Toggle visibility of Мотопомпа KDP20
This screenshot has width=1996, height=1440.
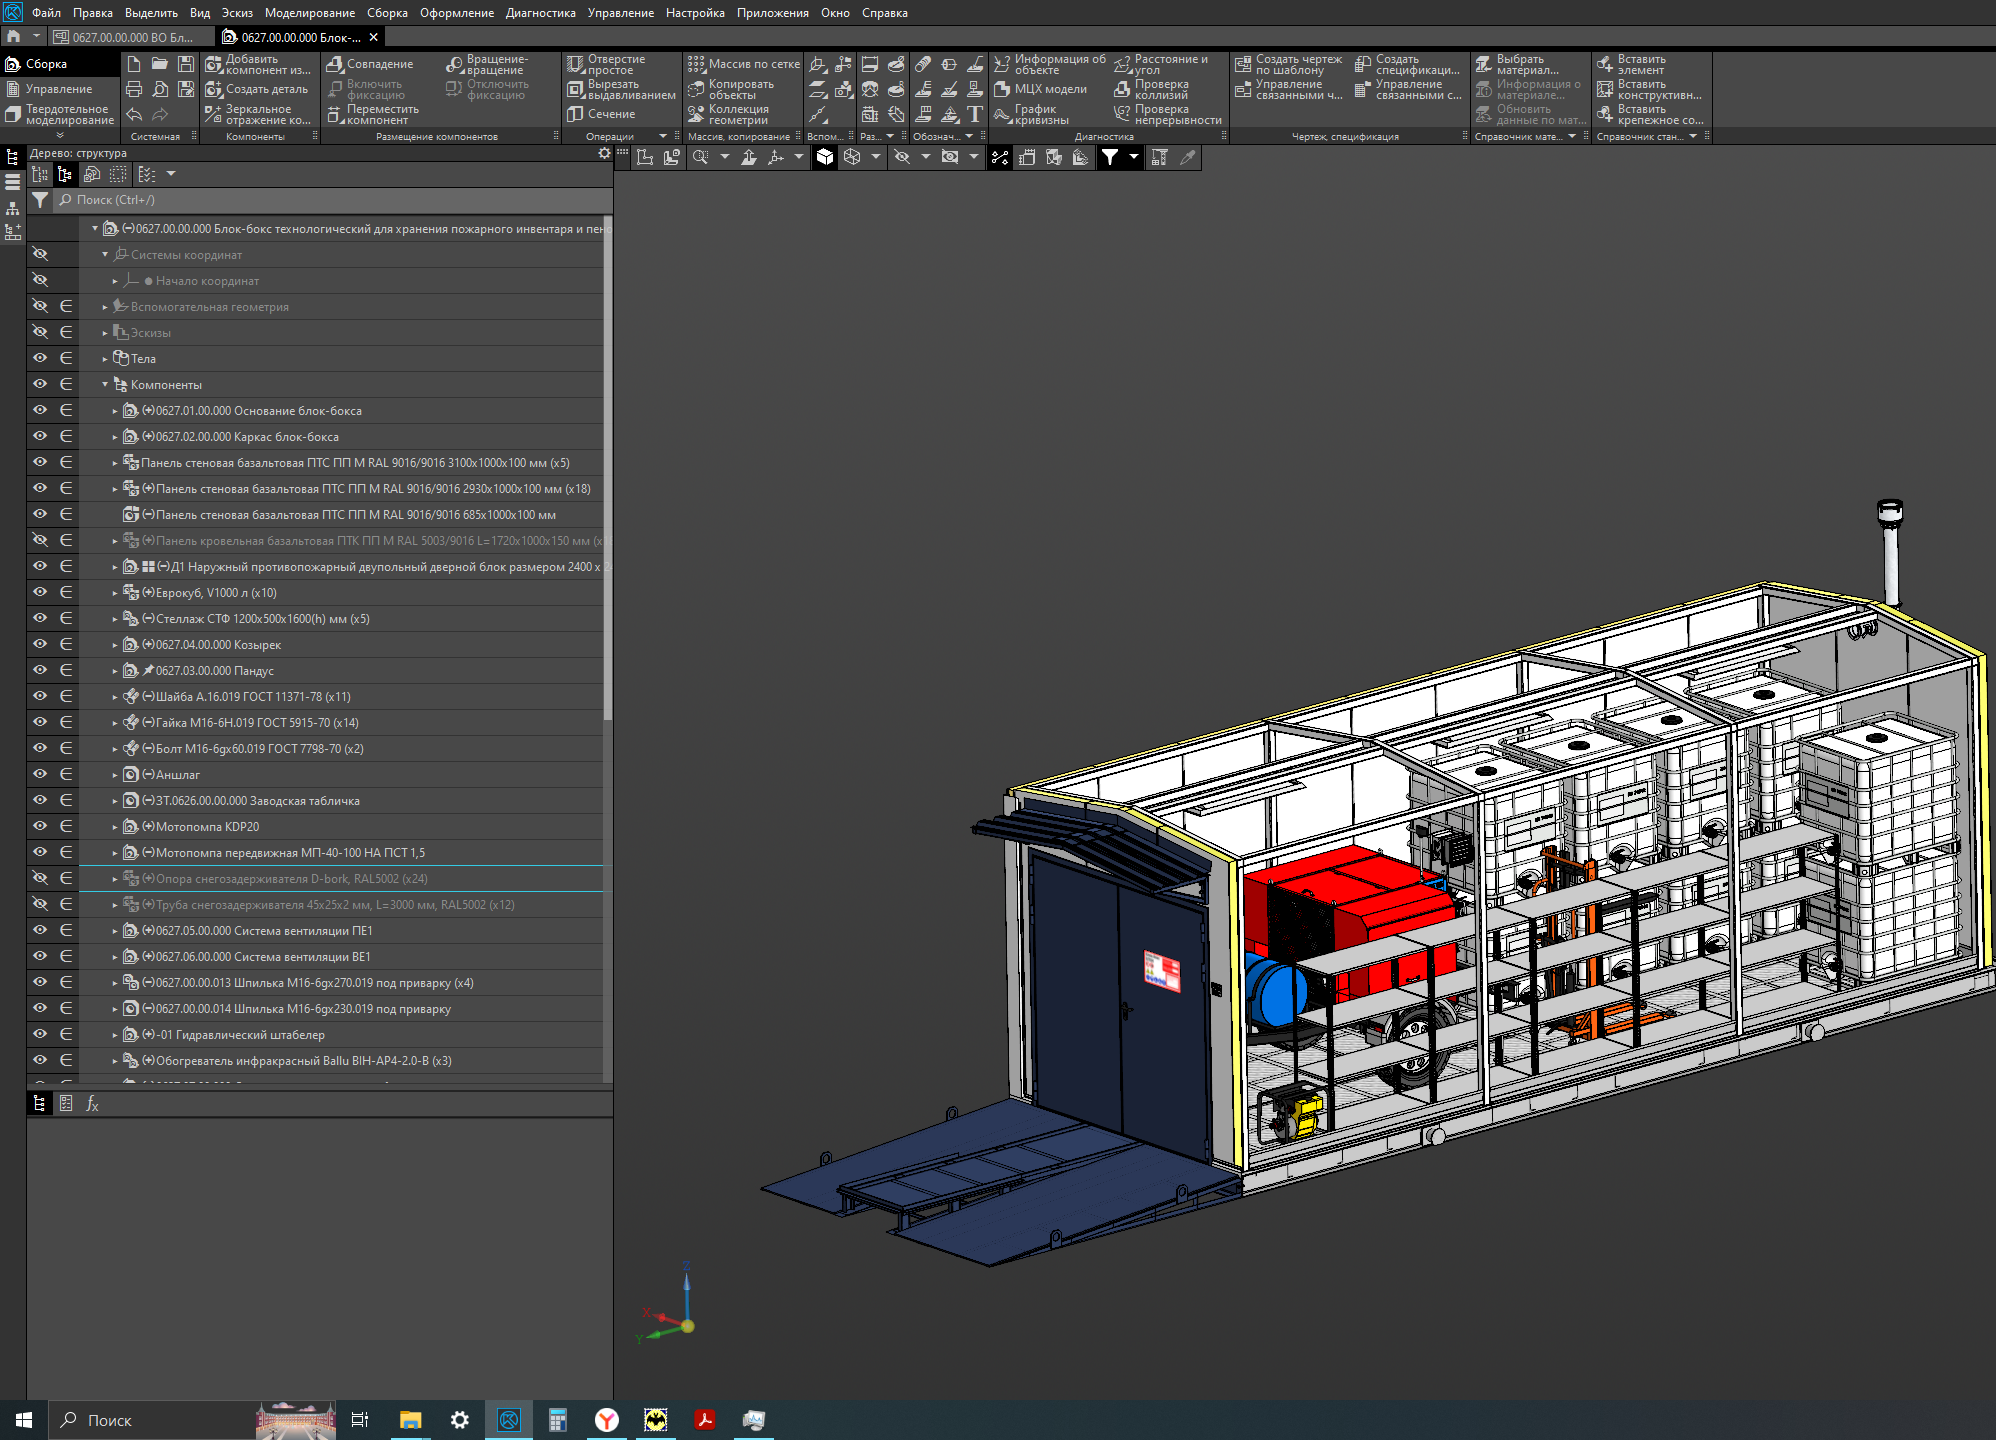click(x=40, y=826)
